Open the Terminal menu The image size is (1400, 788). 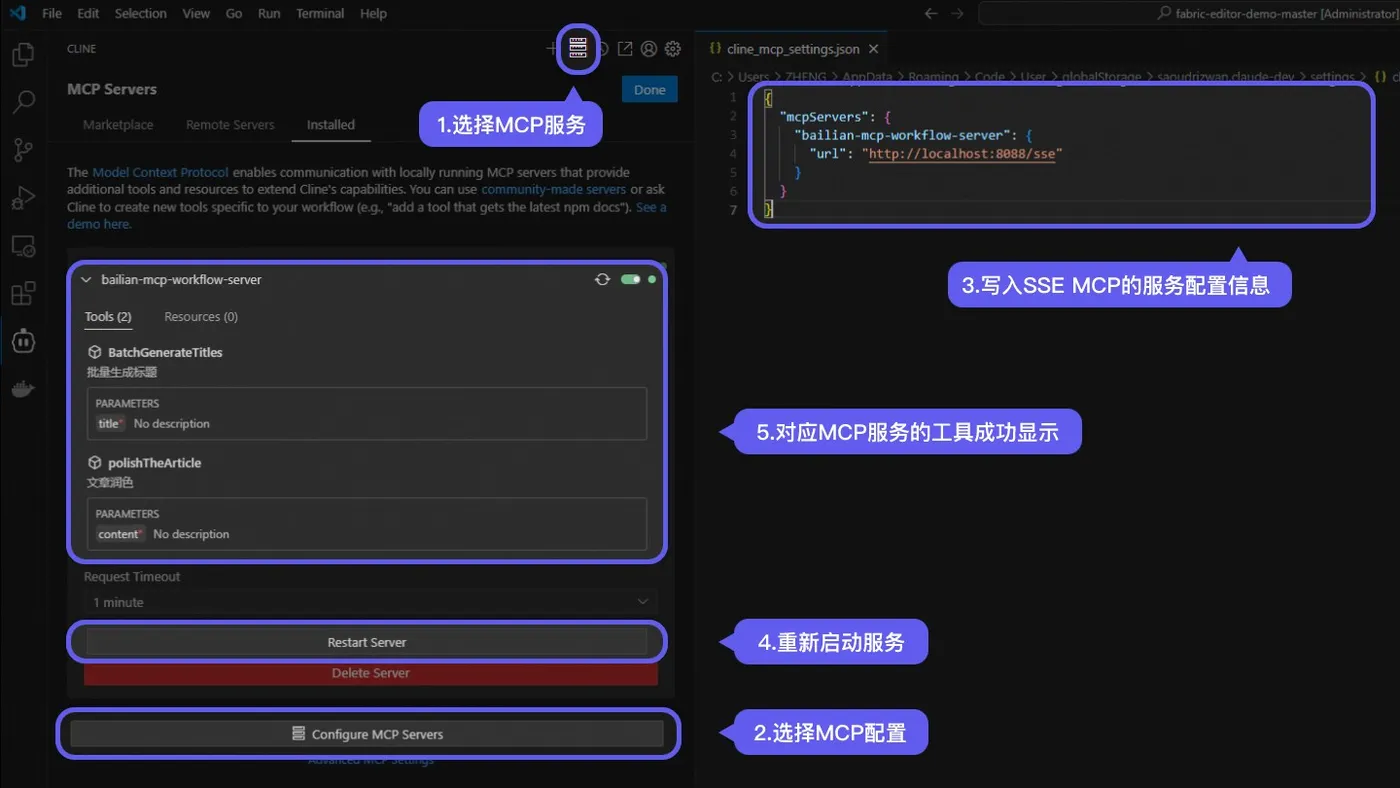coord(320,13)
